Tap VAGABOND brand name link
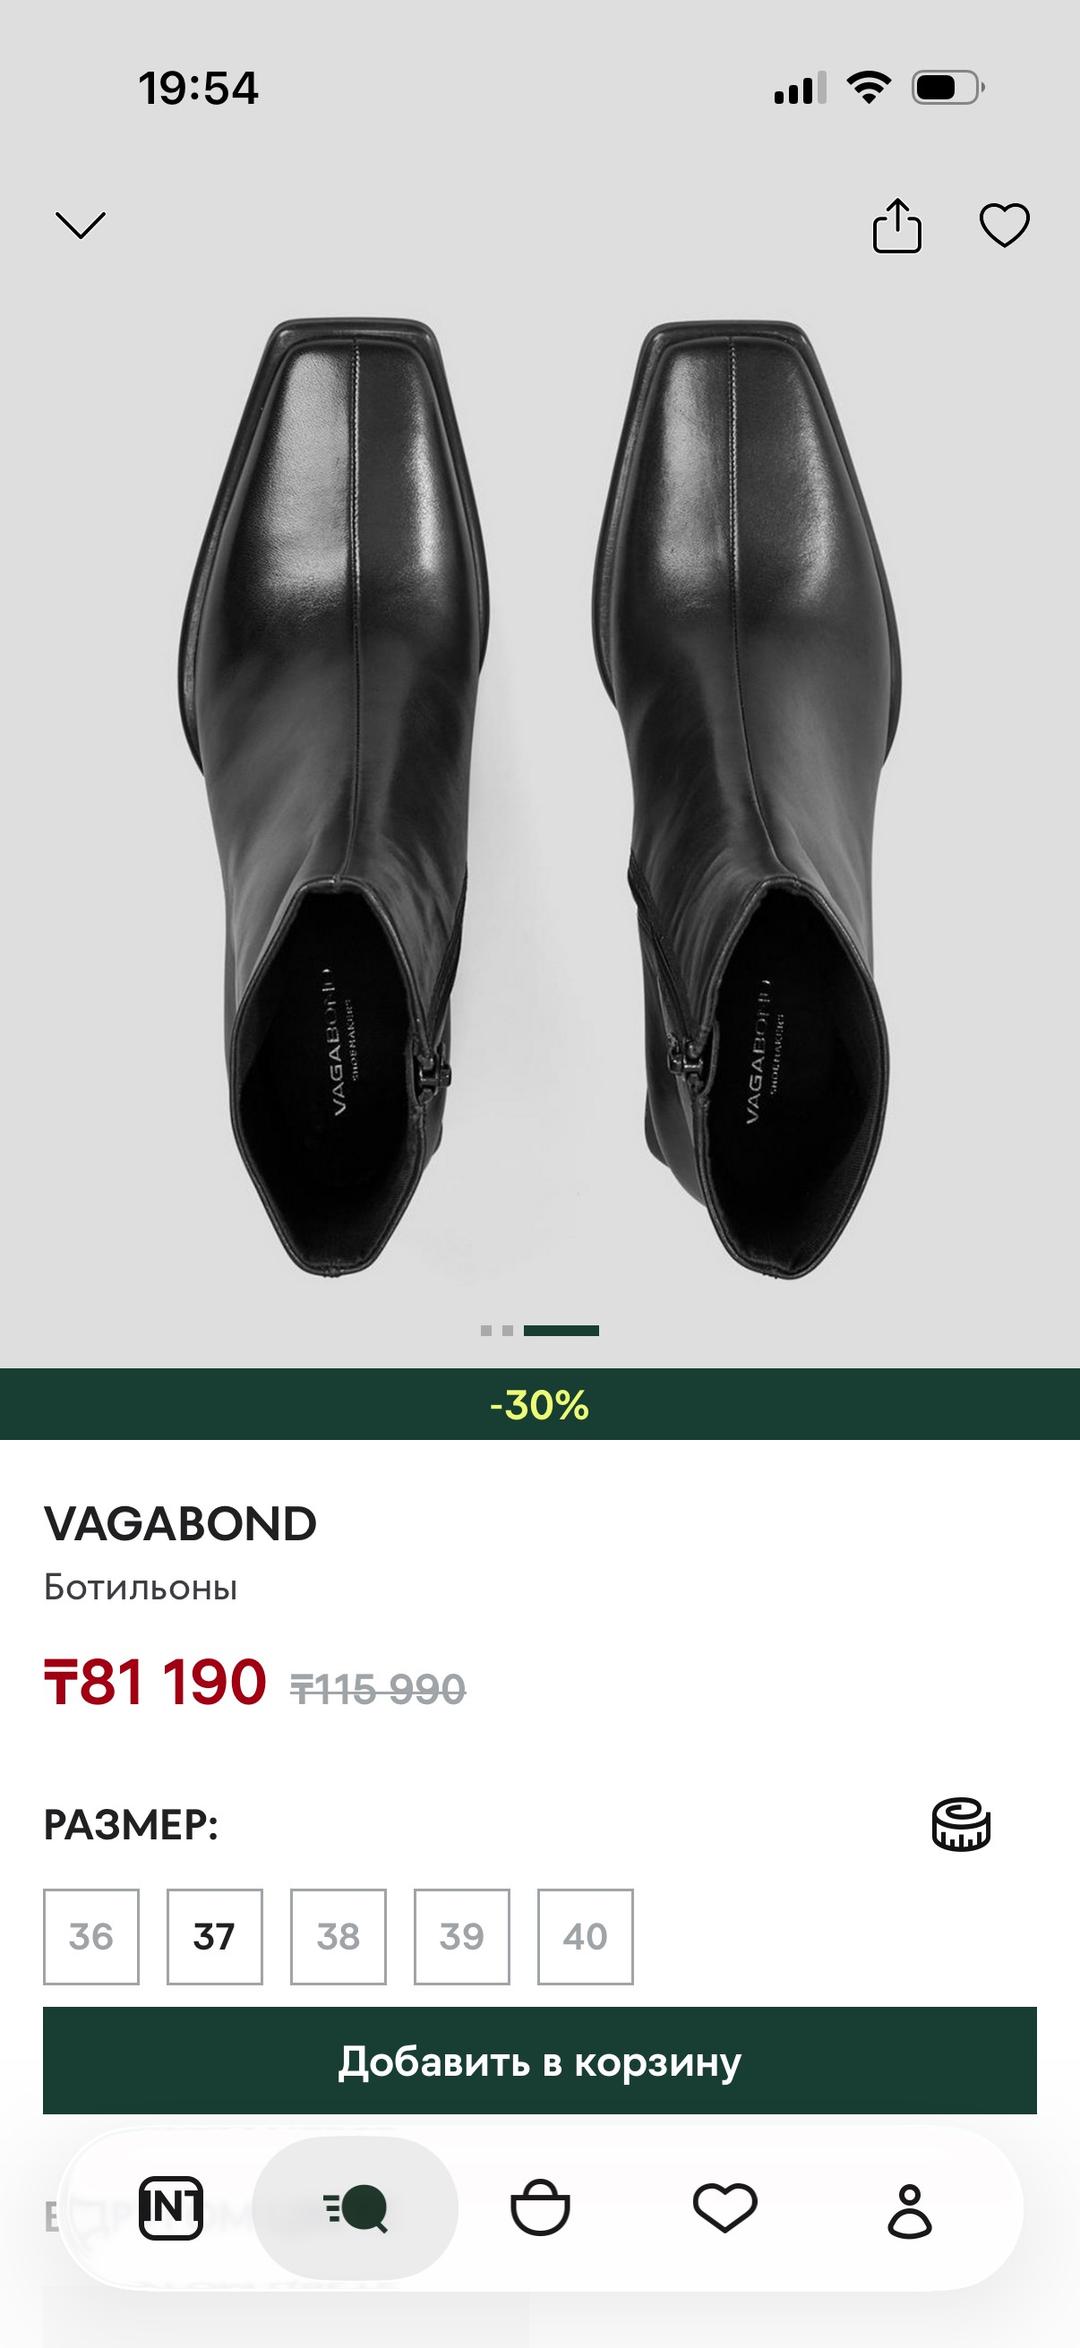This screenshot has width=1080, height=2348. [x=180, y=1524]
